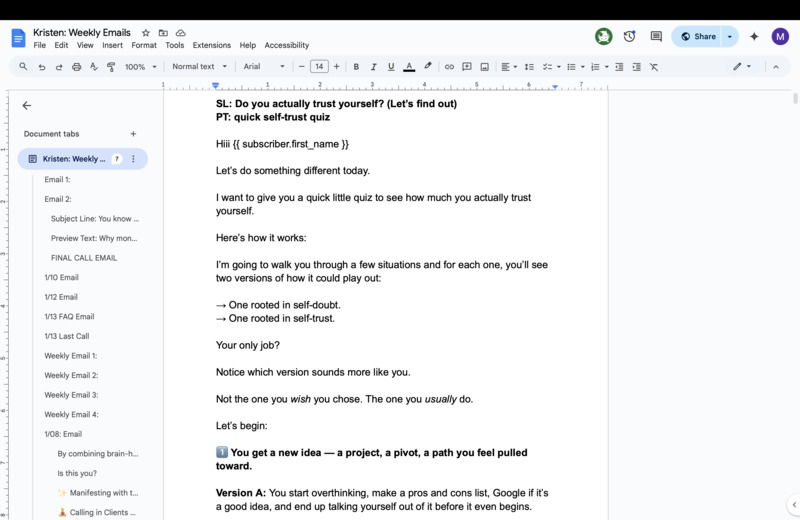Open the text alignment dropdown
The image size is (800, 520).
pyautogui.click(x=509, y=67)
